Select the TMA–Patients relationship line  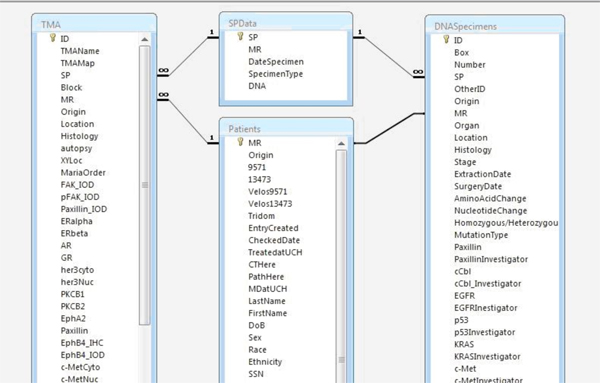188,121
